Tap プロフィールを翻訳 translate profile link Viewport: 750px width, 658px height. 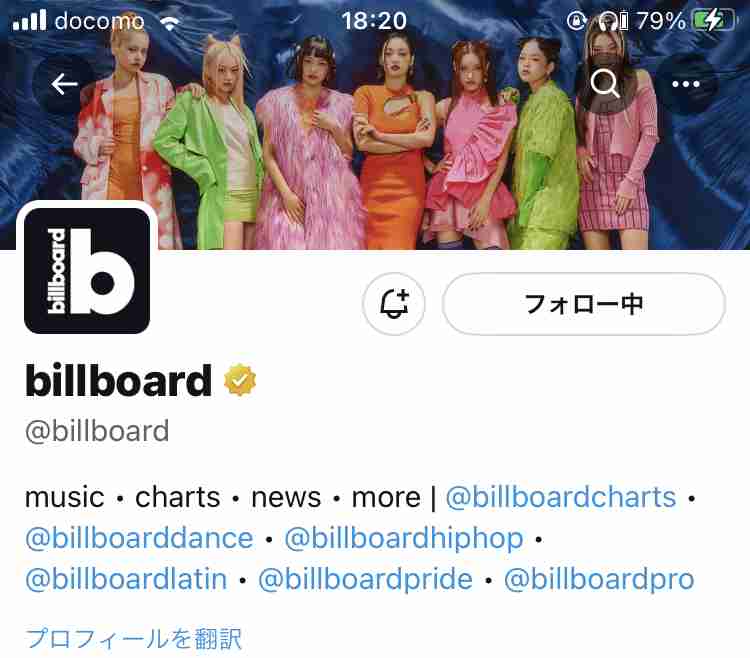pyautogui.click(x=134, y=639)
